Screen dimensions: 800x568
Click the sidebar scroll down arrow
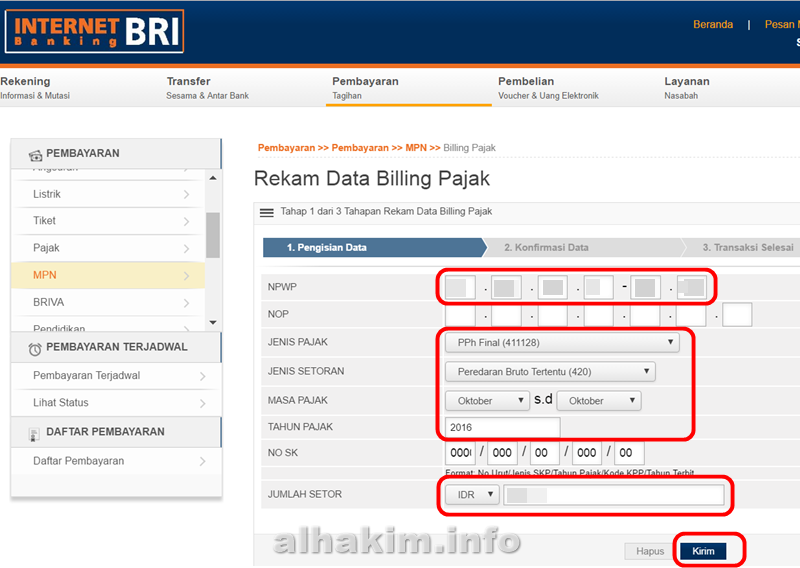point(213,323)
